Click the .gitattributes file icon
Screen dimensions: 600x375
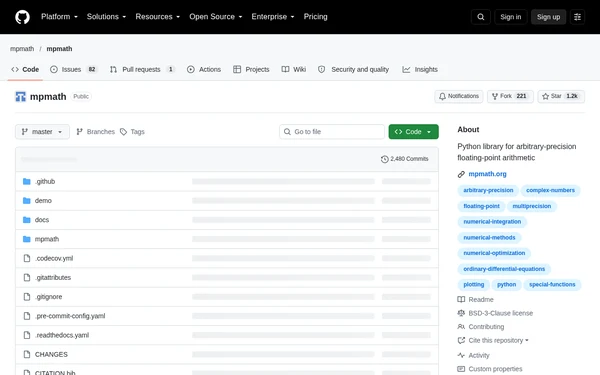(27, 277)
